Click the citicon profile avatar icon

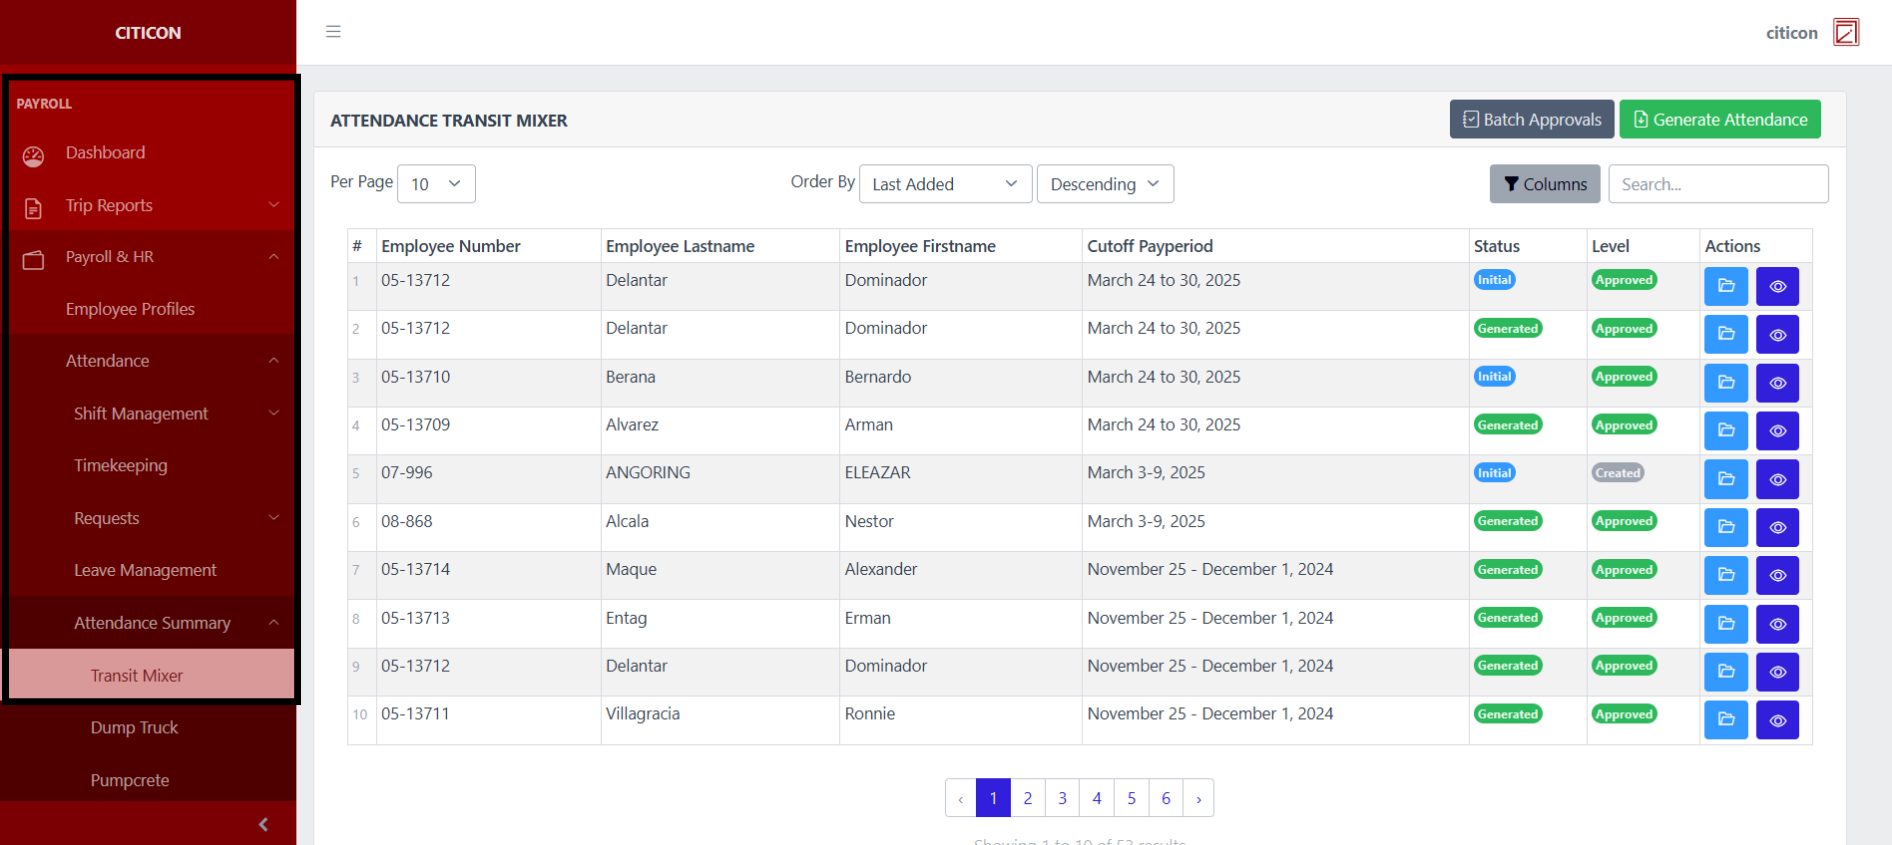tap(1845, 32)
